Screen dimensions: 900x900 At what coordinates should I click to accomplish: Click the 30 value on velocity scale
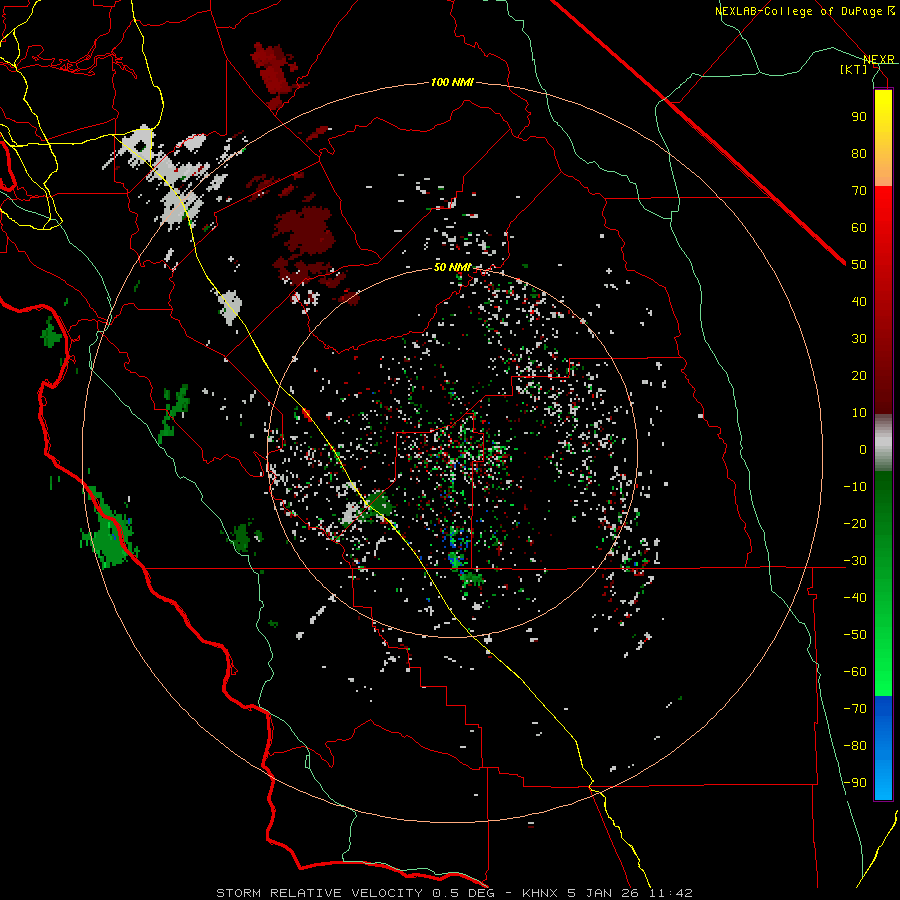(859, 339)
